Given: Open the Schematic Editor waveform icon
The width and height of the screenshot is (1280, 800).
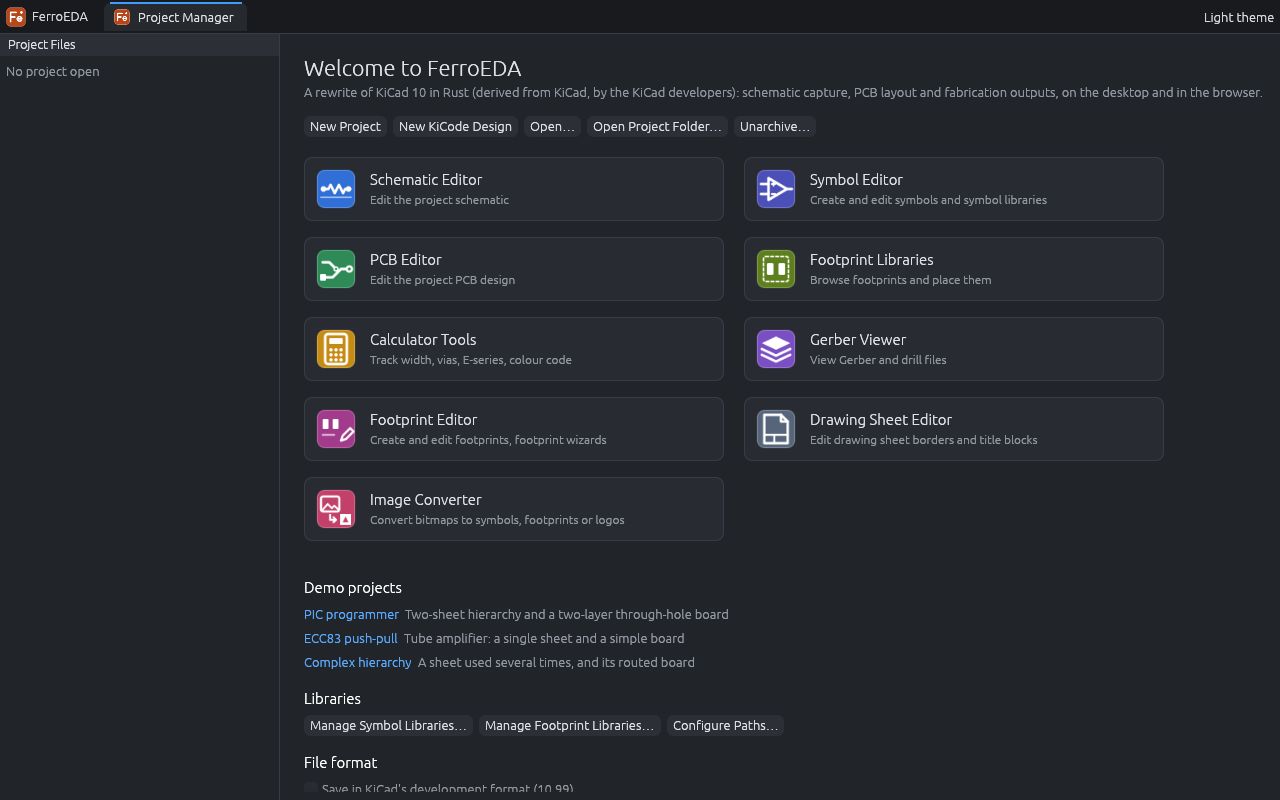Looking at the screenshot, I should (x=336, y=189).
